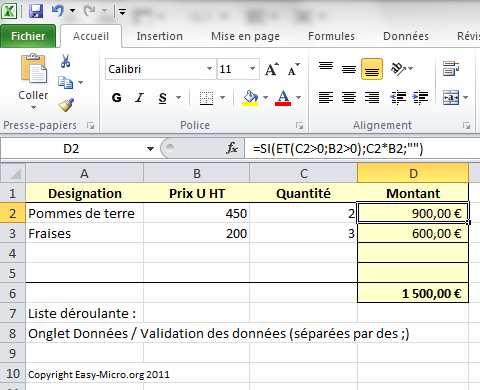Apply the yellow fill color bucket

250,98
